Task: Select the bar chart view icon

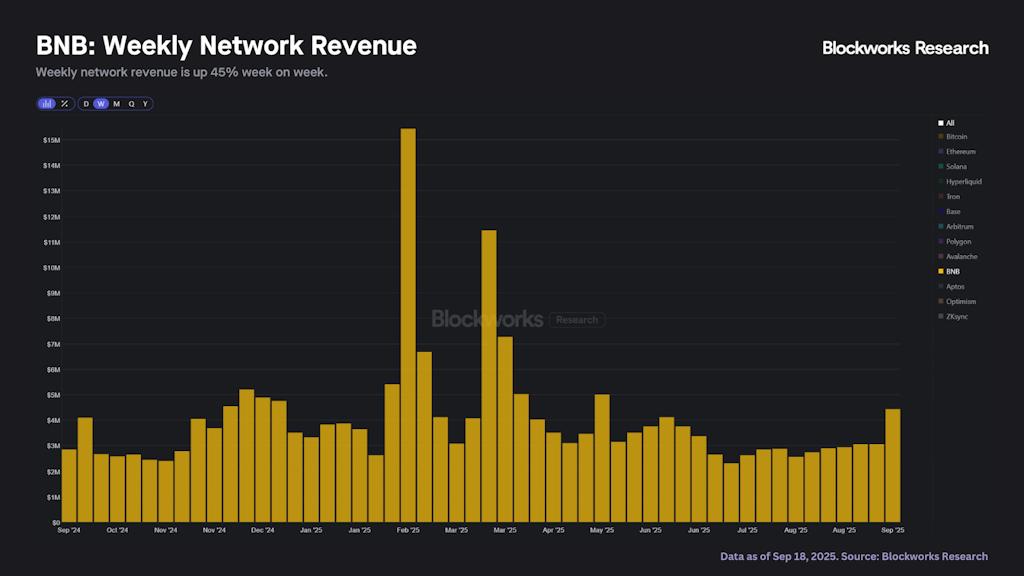Action: 47,104
